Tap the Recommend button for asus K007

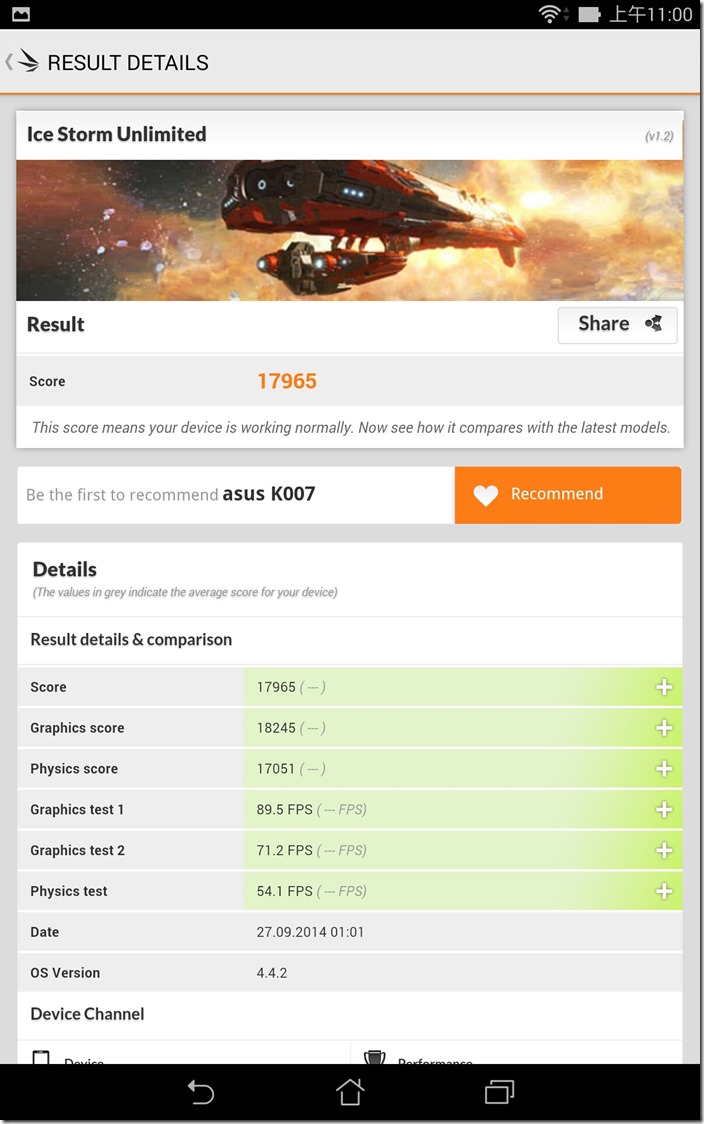coord(568,494)
